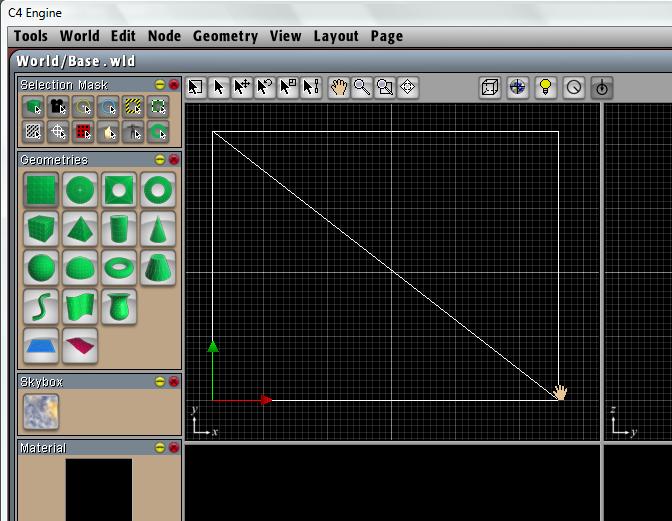The width and height of the screenshot is (672, 521).
Task: Activate the hand scroll tool
Action: coord(339,87)
